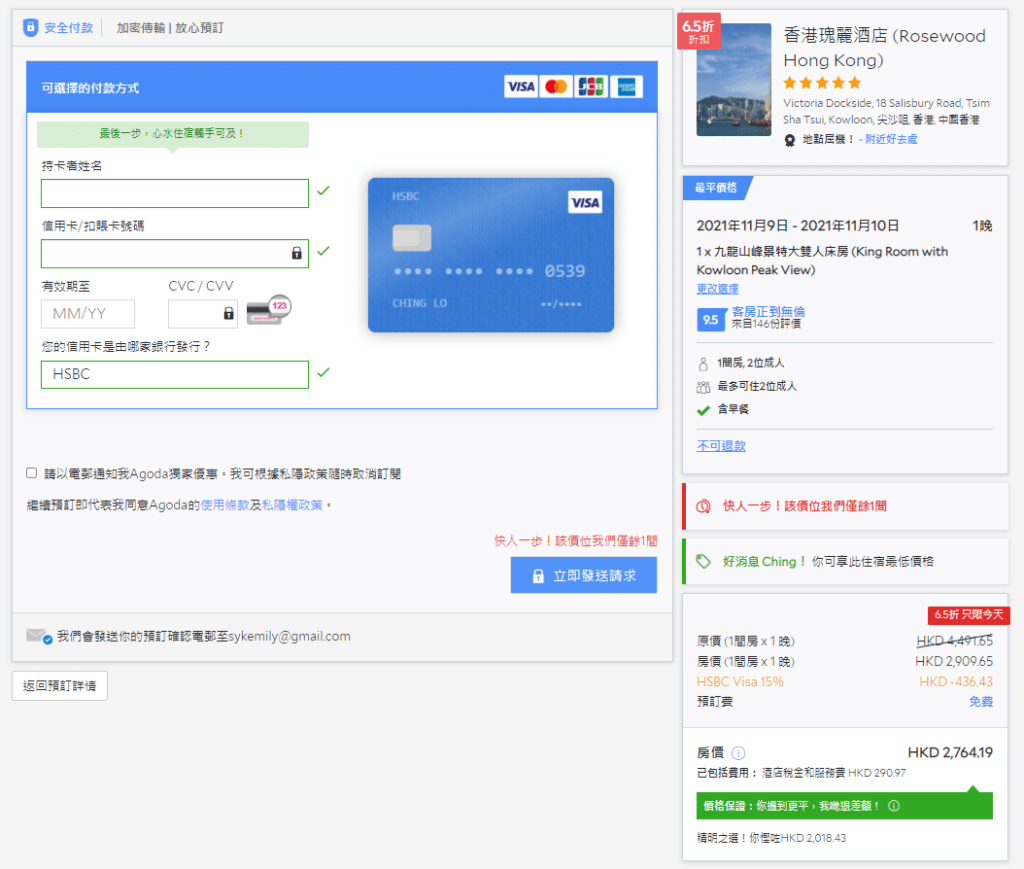Click the envelope icon beside confirmation email
The height and width of the screenshot is (869, 1024).
pos(39,636)
